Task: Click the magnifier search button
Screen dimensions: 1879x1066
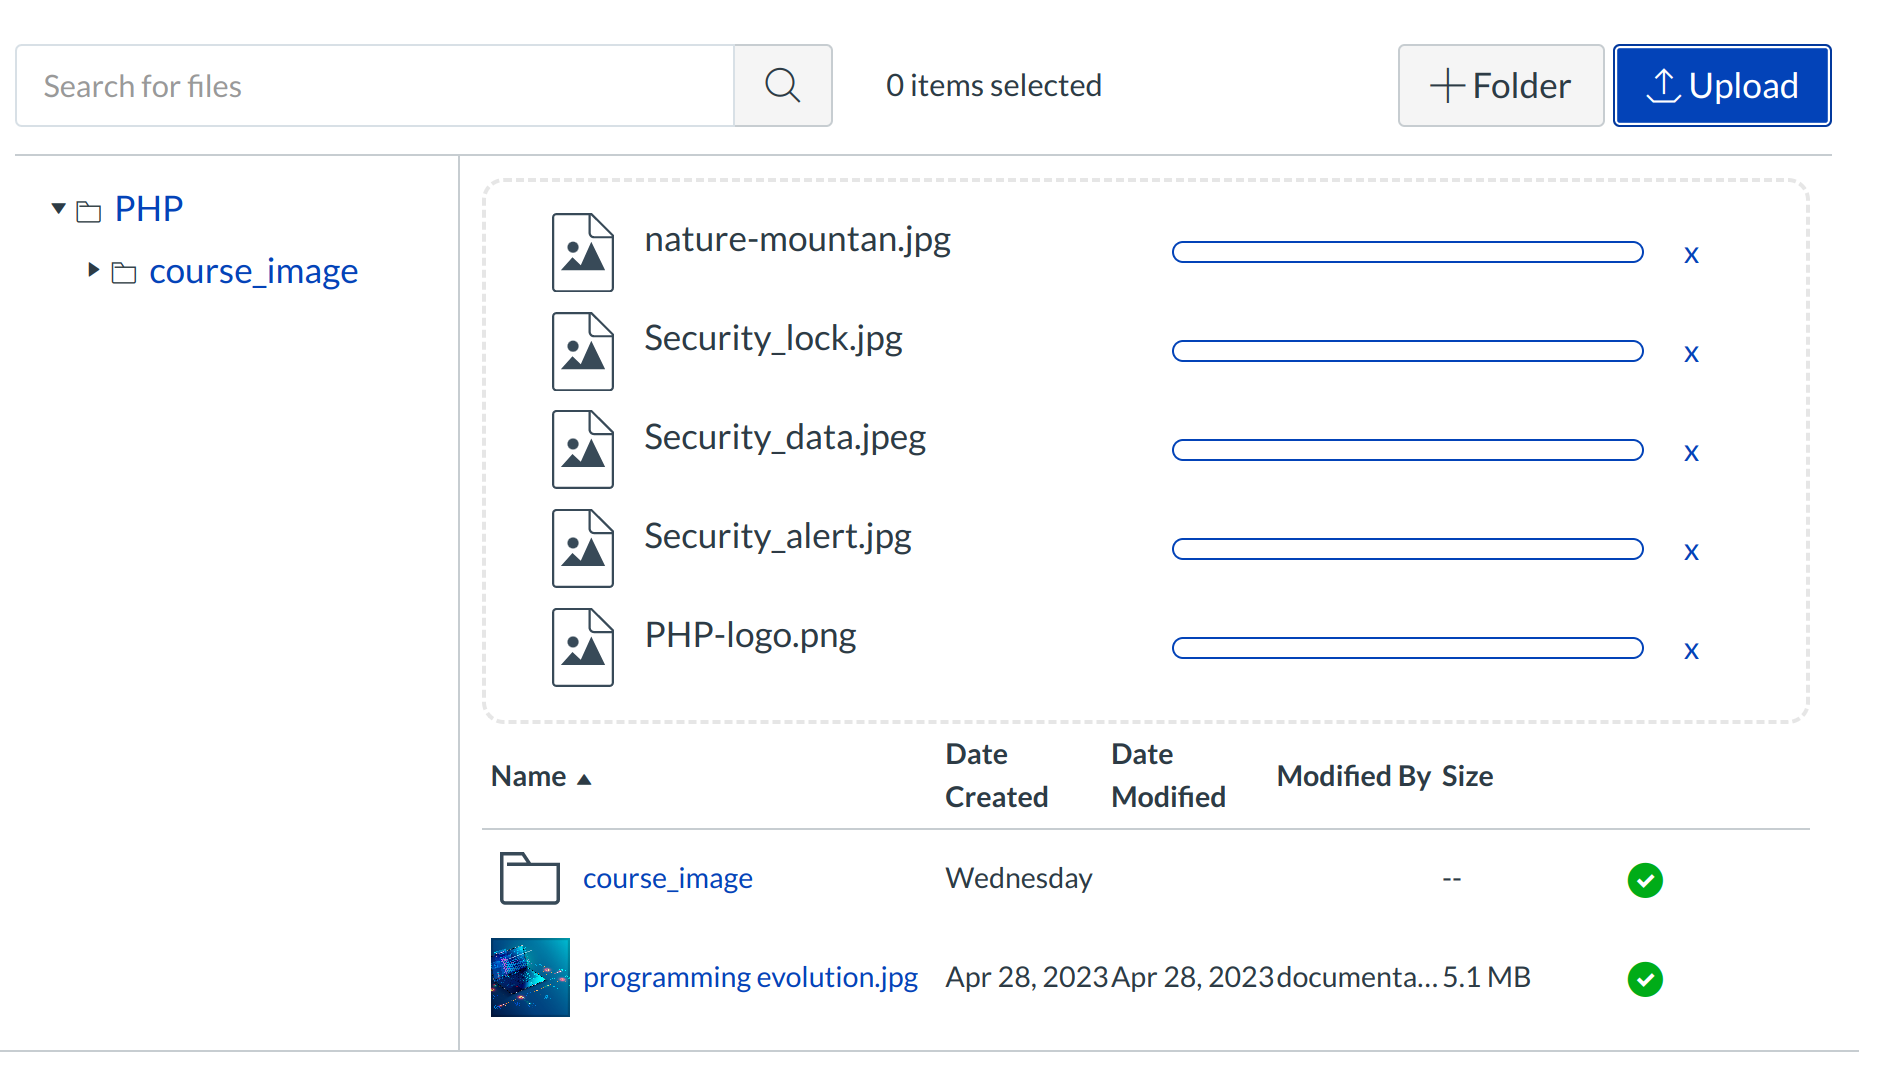Action: pos(782,86)
